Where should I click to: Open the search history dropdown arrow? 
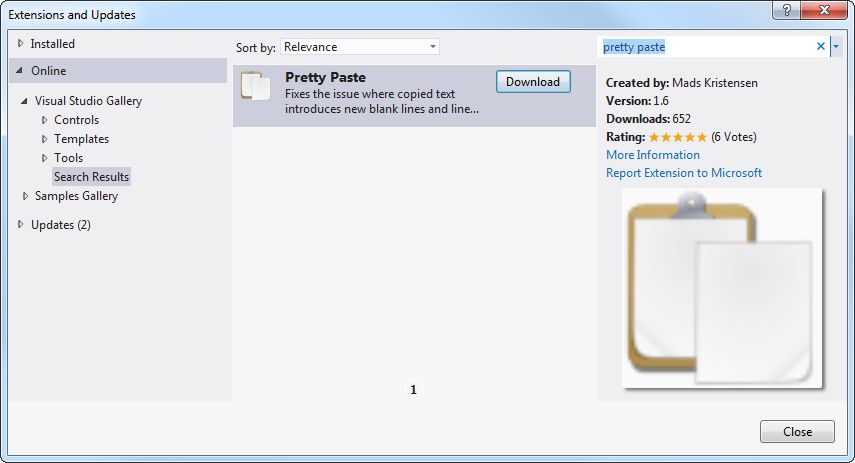click(836, 47)
